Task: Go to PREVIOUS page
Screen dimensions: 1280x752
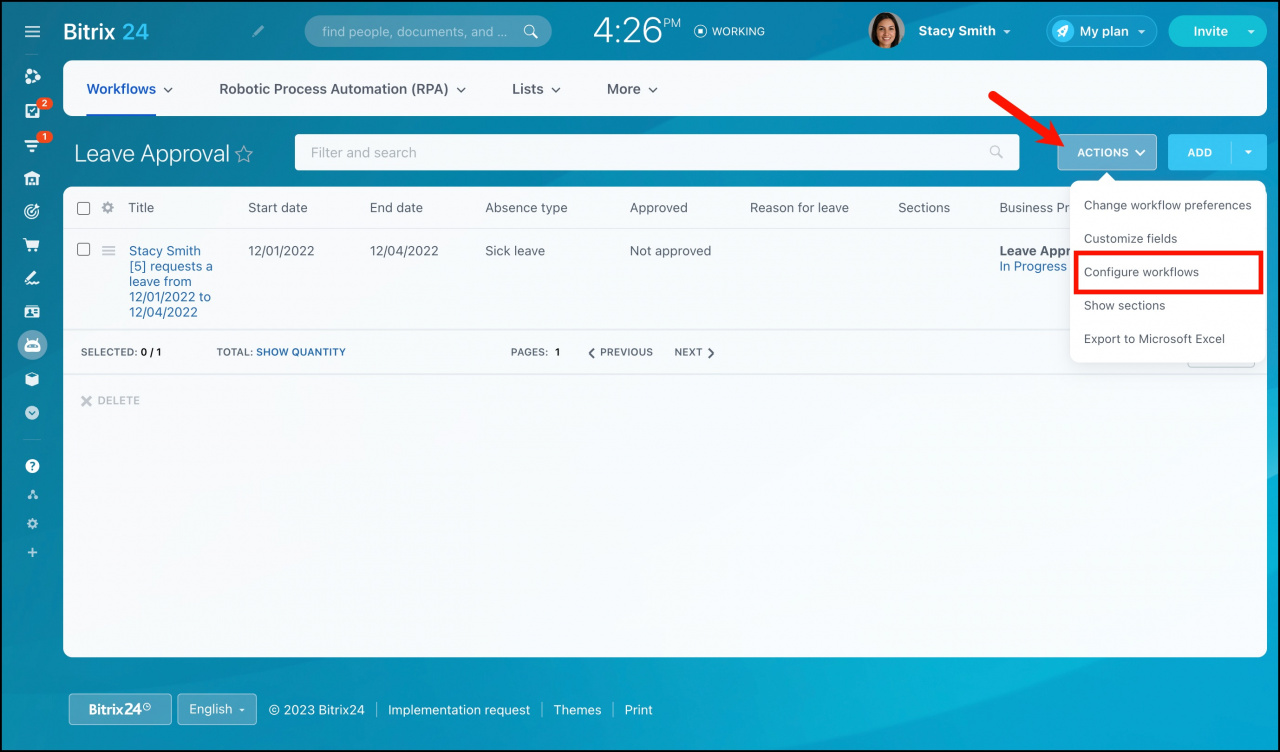Action: 620,352
